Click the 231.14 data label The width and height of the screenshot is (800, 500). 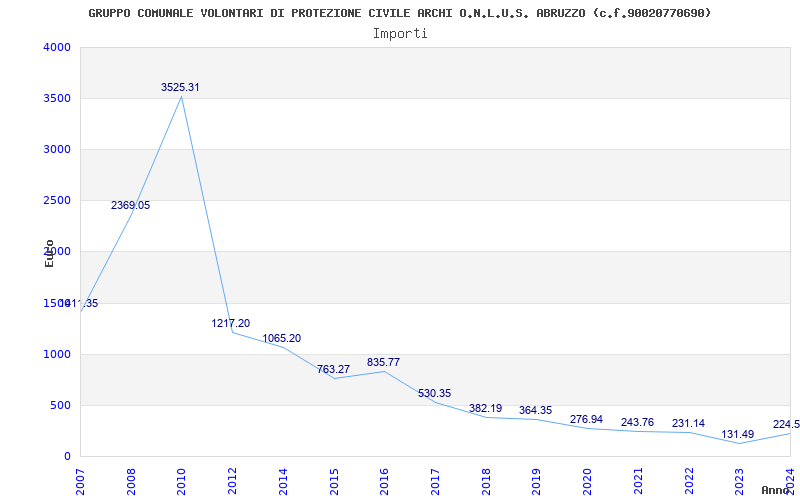pos(688,424)
